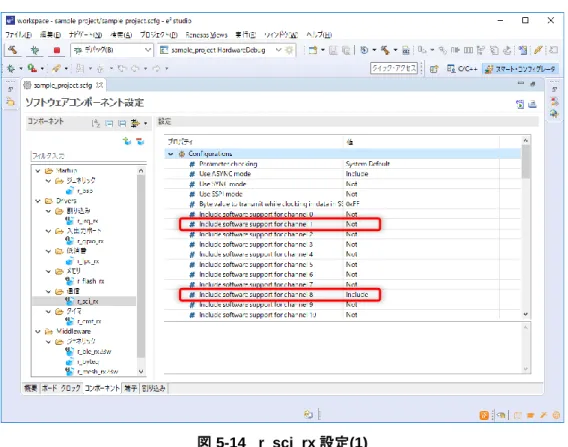Switch to the ボード tab
This screenshot has height=447, width=568.
[49, 388]
